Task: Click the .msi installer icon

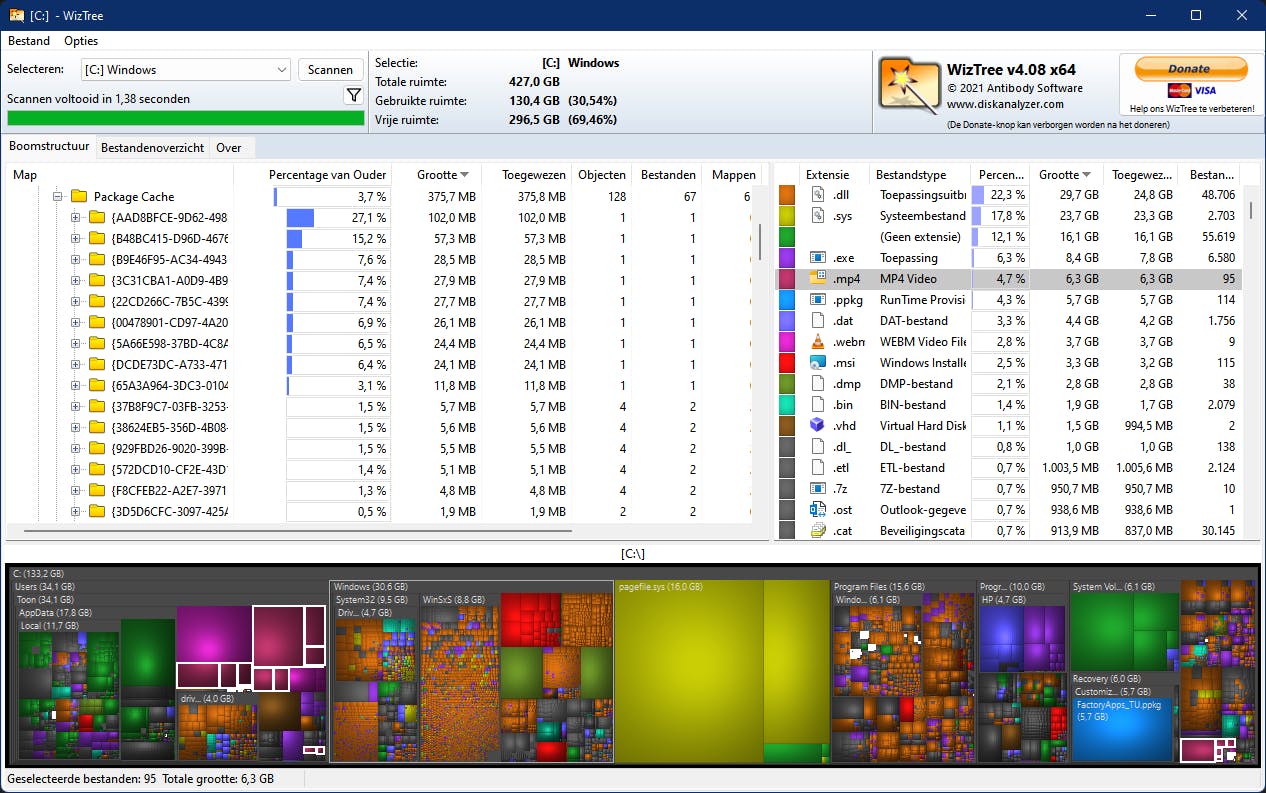Action: tap(817, 363)
